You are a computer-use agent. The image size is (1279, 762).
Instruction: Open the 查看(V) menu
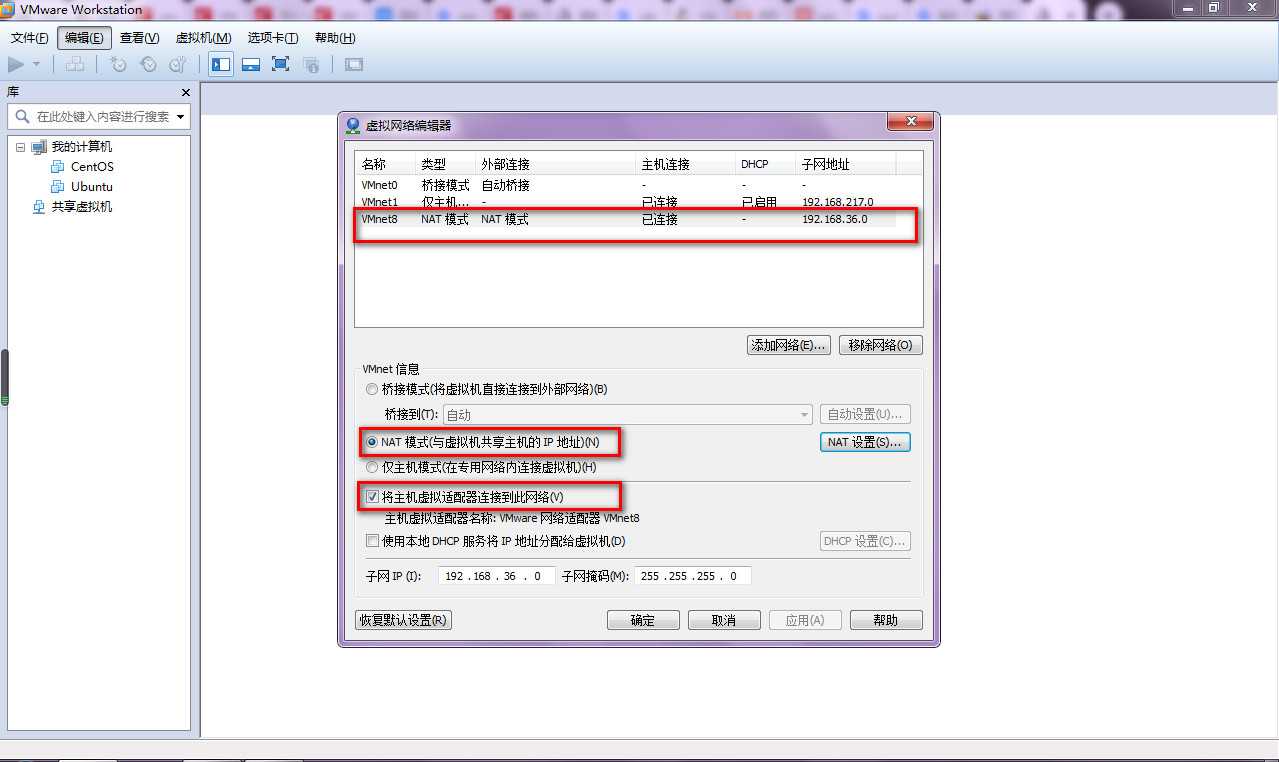139,38
